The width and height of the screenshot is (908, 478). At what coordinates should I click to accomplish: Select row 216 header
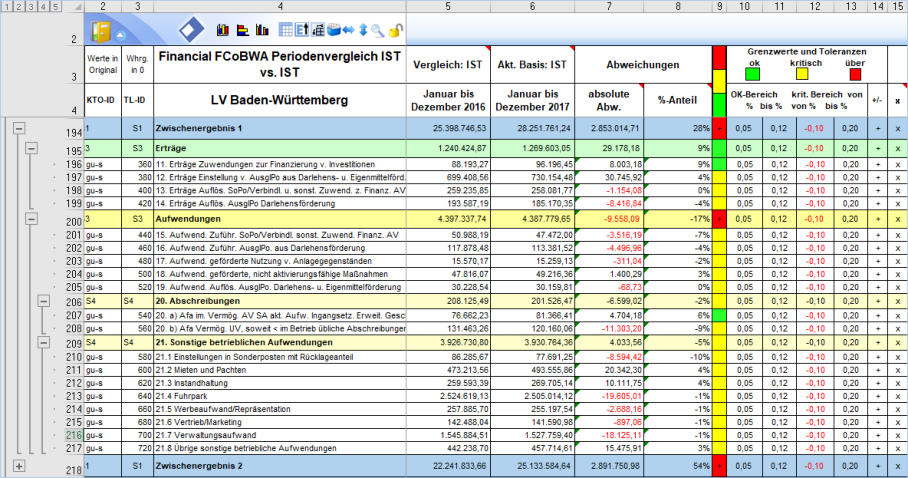point(74,435)
